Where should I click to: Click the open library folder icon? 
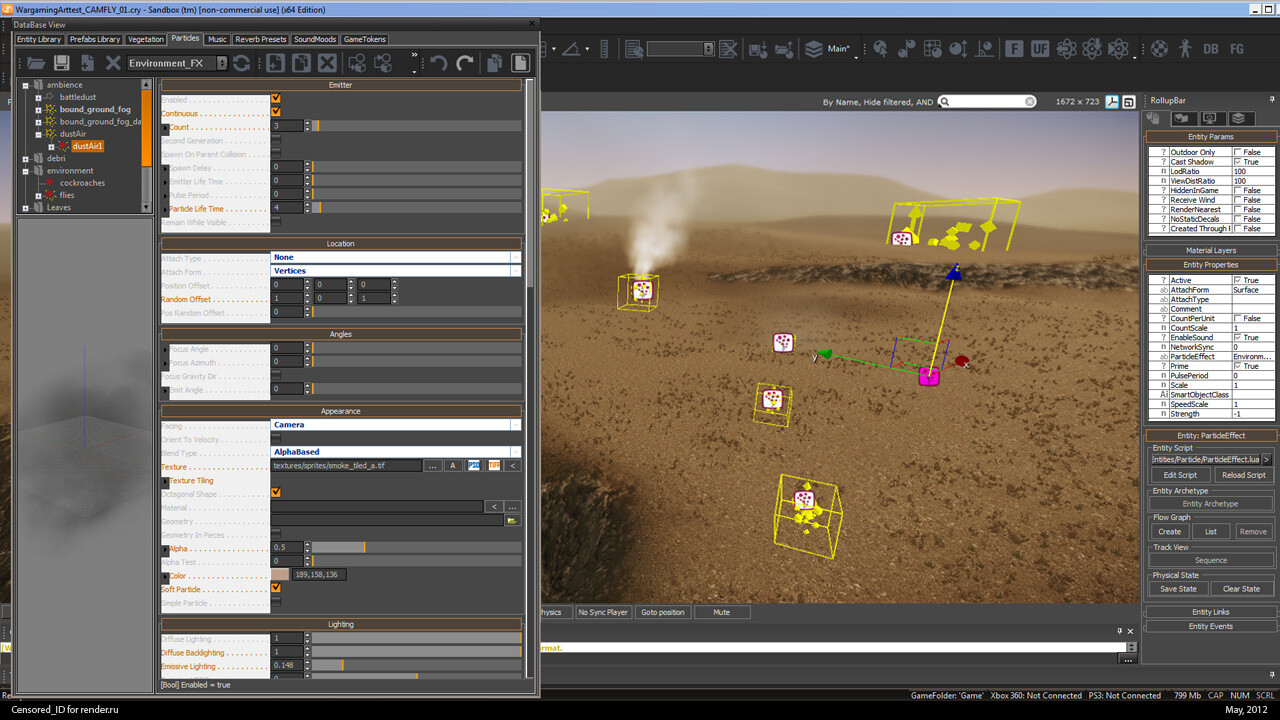pos(36,63)
